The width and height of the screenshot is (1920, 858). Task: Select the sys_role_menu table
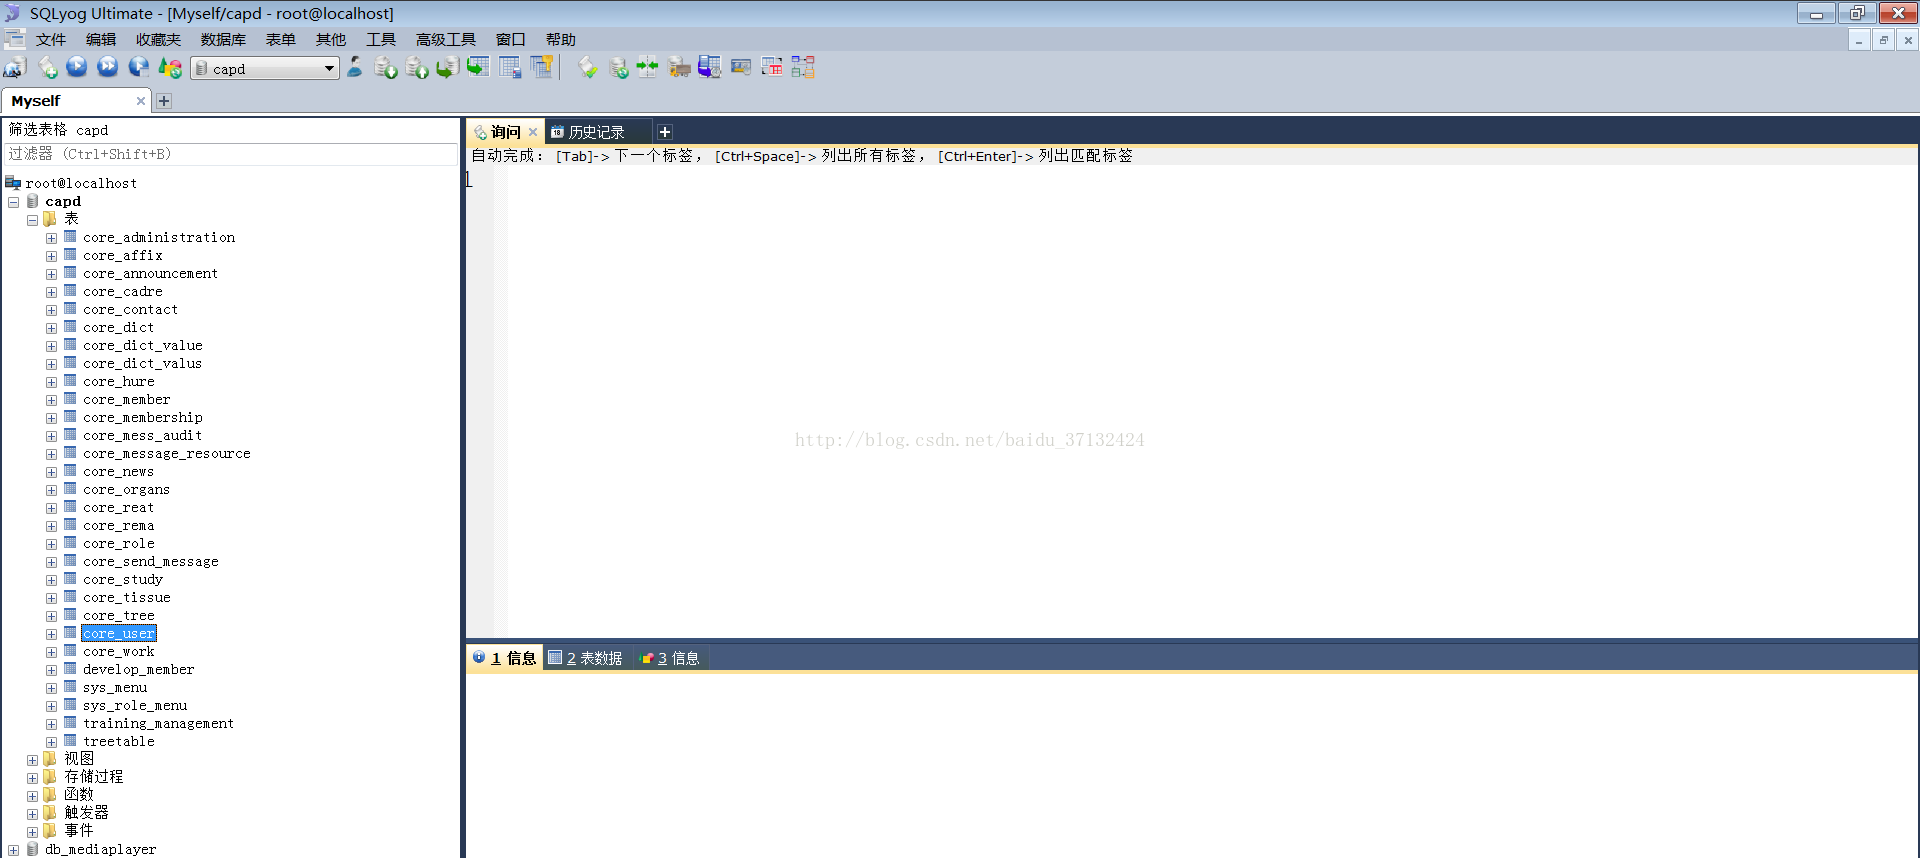pos(135,706)
